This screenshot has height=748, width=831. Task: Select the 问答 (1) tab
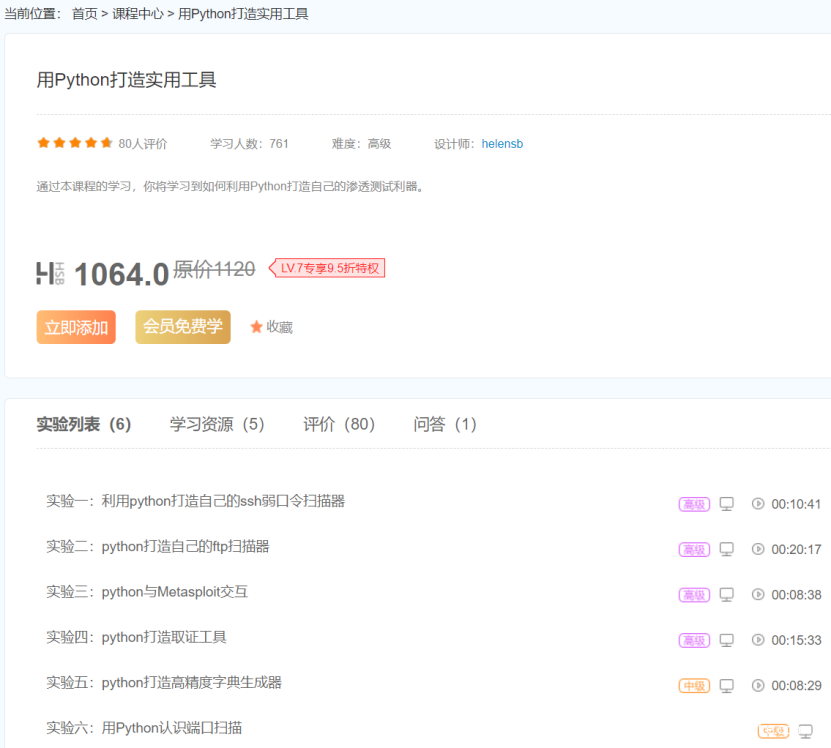445,424
